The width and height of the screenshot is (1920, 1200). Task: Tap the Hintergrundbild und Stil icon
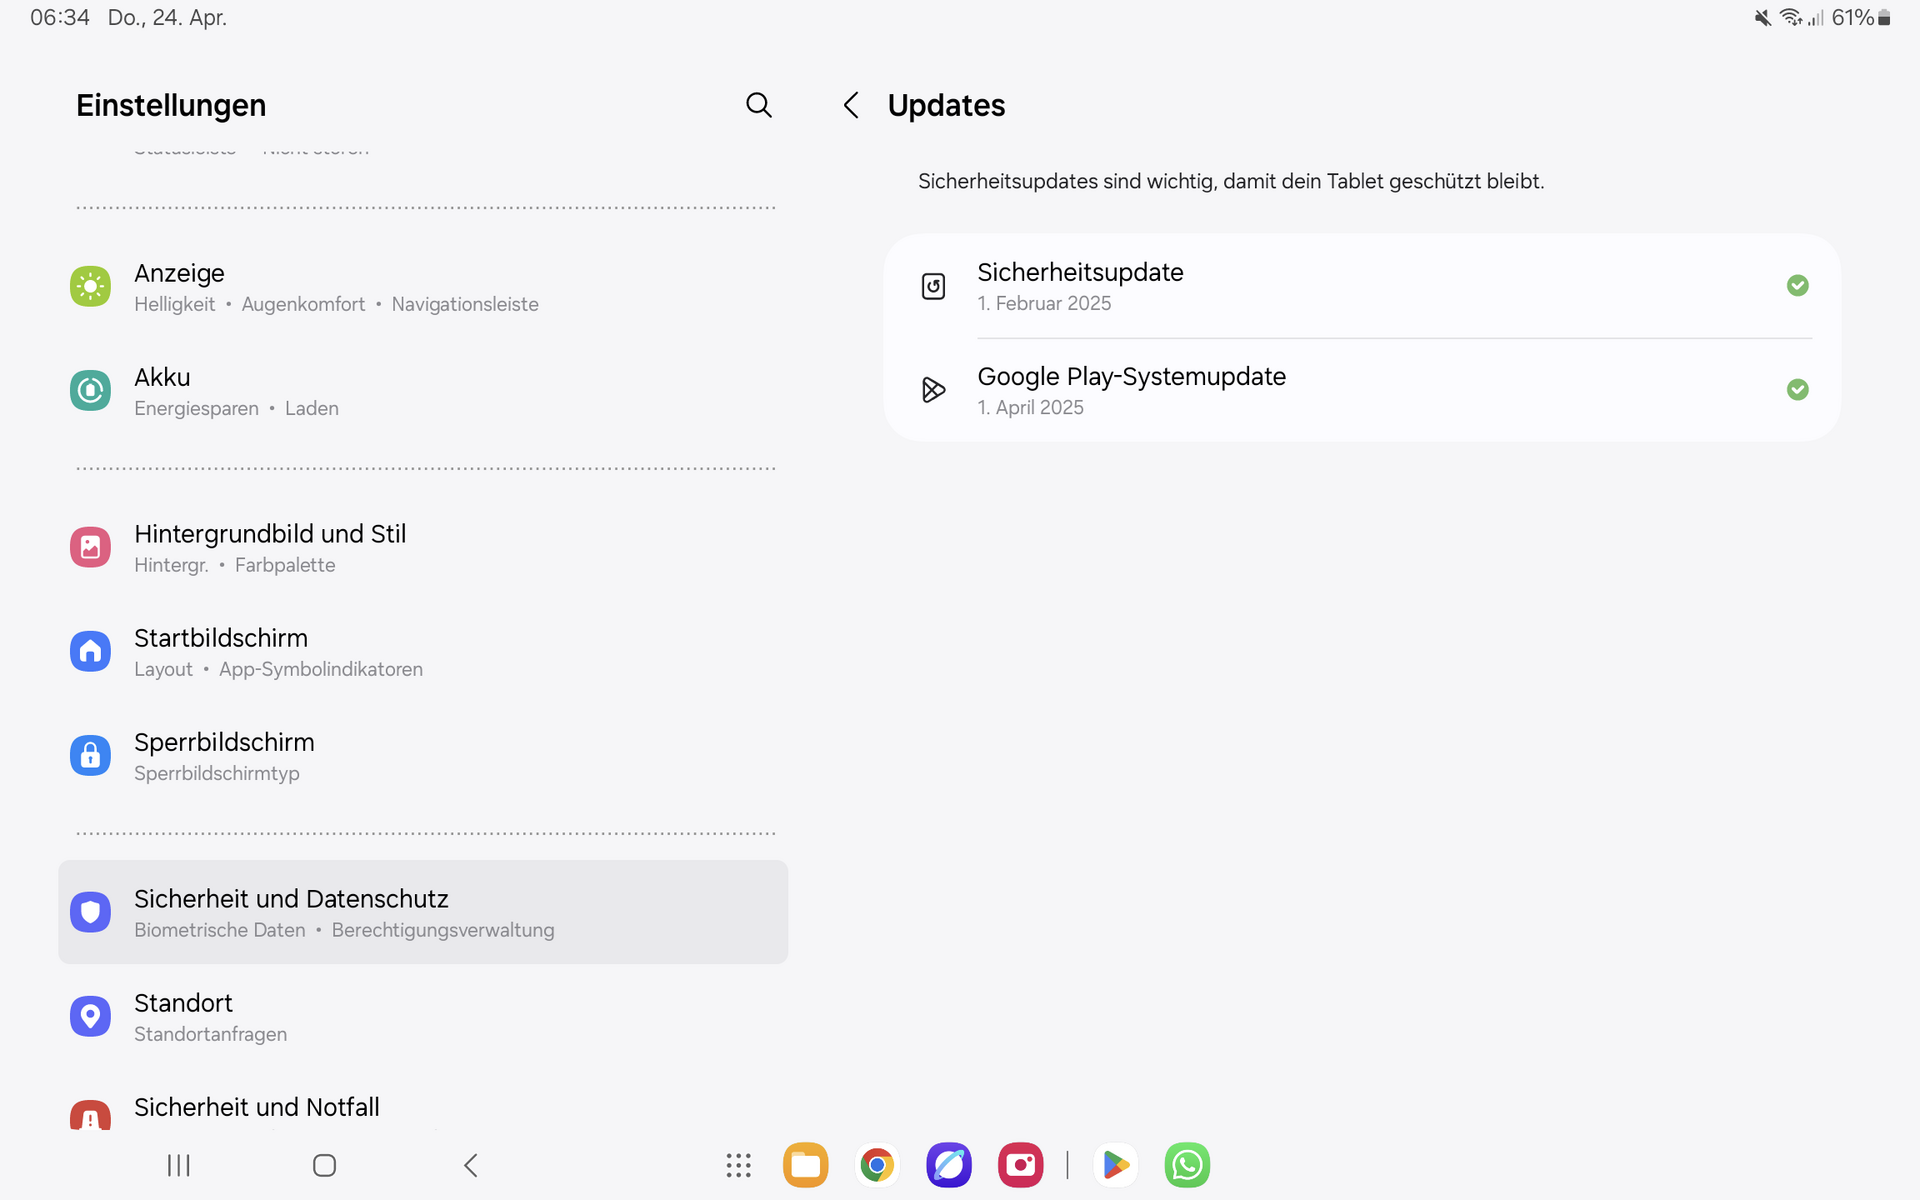(x=90, y=547)
